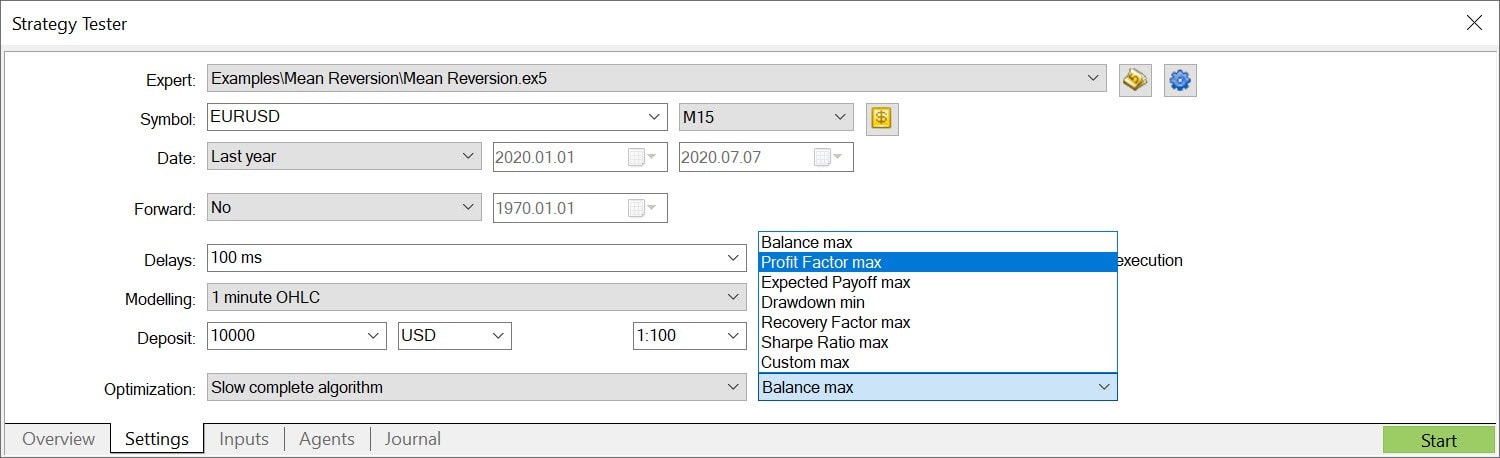Click the EURUSD symbol input field
1500x458 pixels.
[425, 117]
